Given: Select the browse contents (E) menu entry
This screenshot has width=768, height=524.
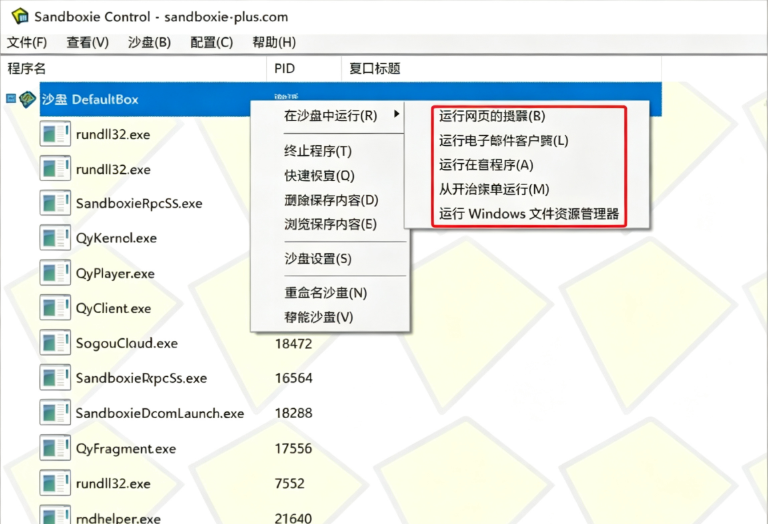Looking at the screenshot, I should pos(331,224).
